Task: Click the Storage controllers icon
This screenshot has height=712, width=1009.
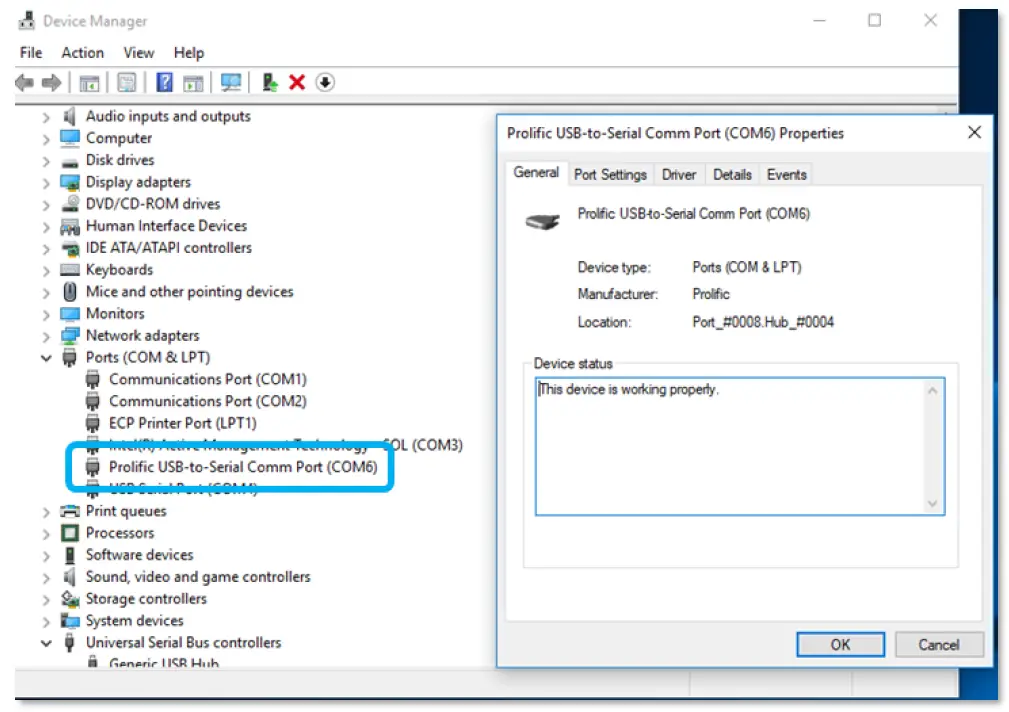Action: tap(69, 599)
